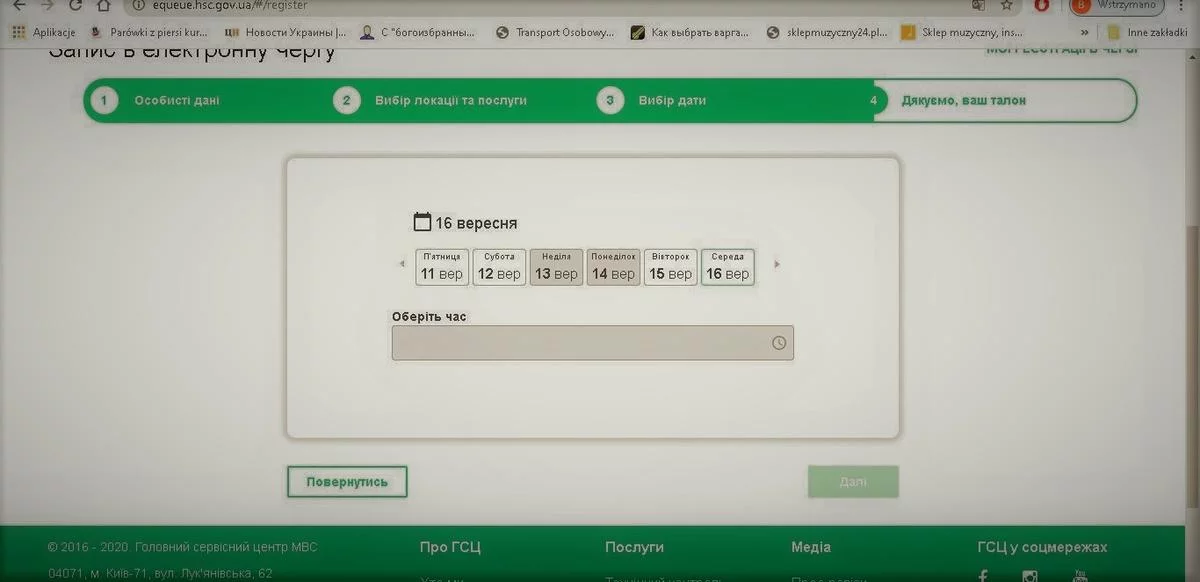This screenshot has width=1200, height=582.
Task: Click the browser forward arrow
Action: click(46, 5)
